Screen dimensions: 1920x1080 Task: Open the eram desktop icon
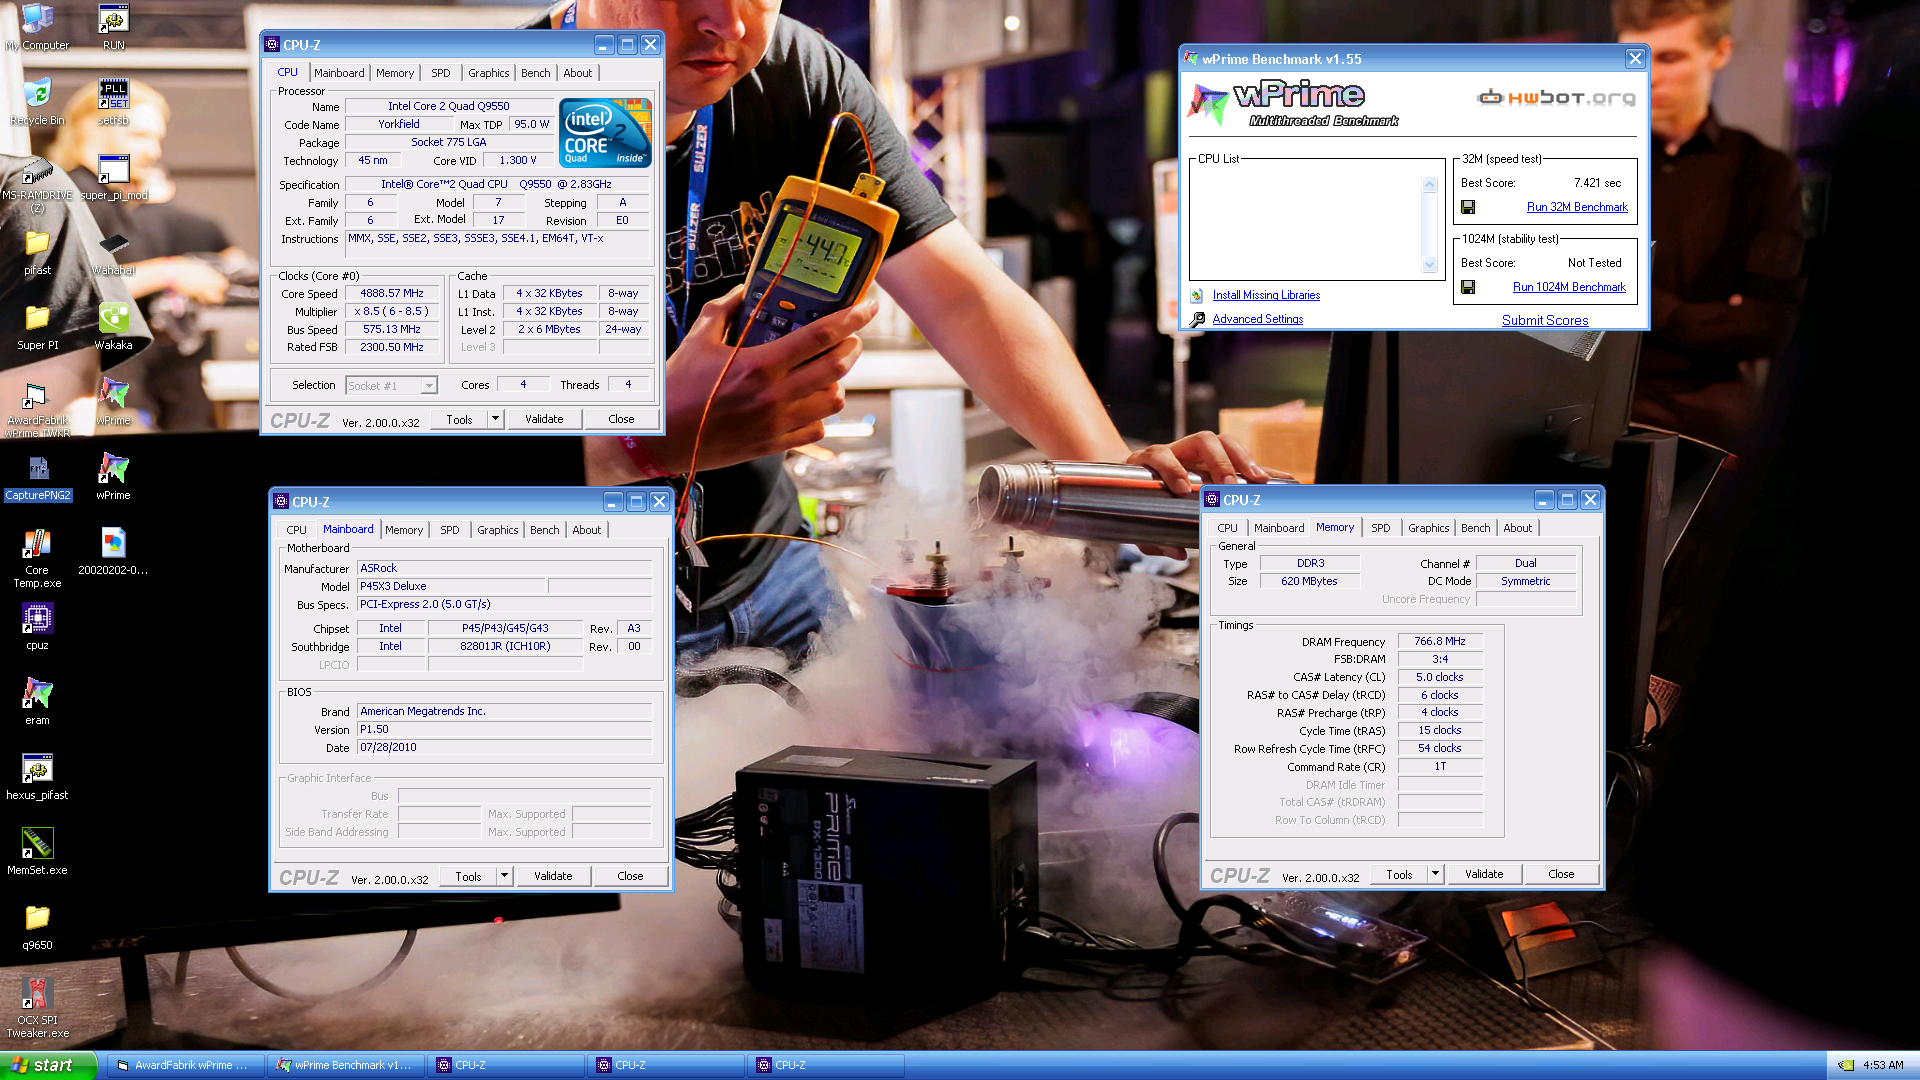click(37, 702)
